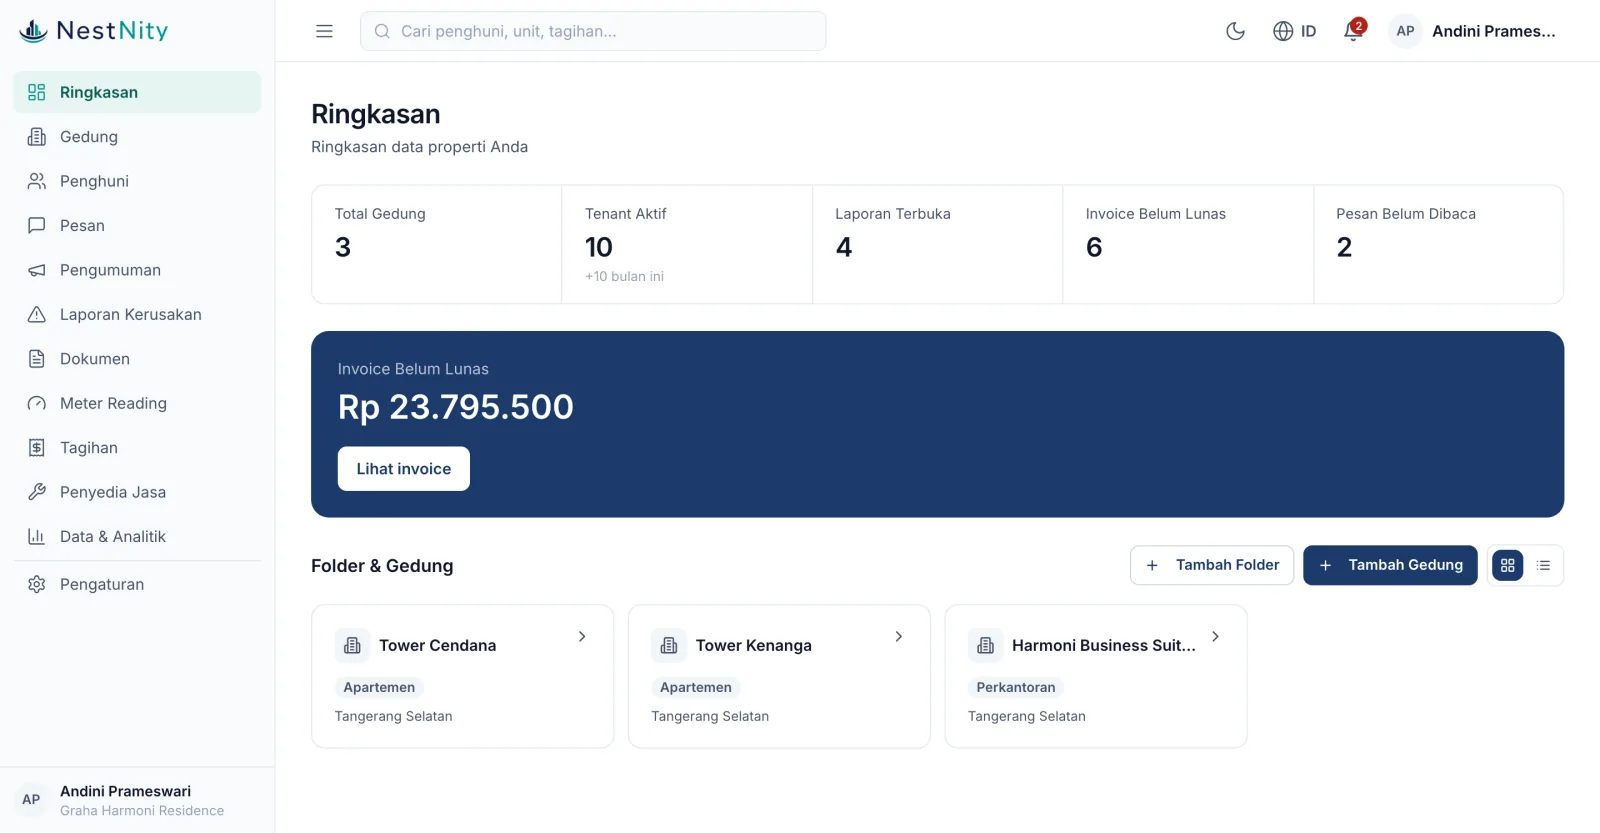
Task: Switch to grid view
Action: tap(1508, 565)
